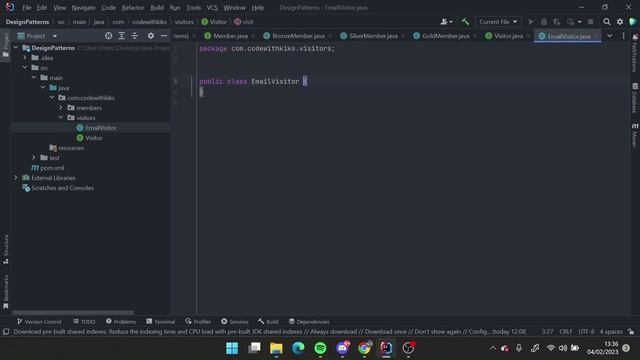Run the current file
This screenshot has width=640, height=360.
[531, 22]
